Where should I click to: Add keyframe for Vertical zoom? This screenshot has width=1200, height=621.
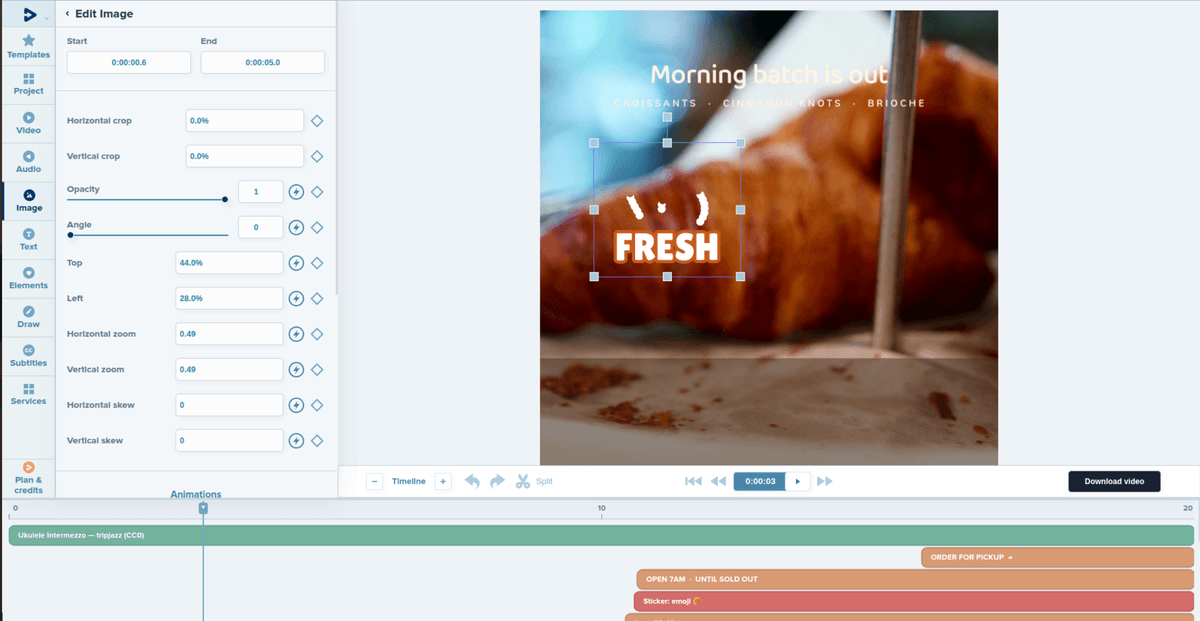click(x=317, y=369)
